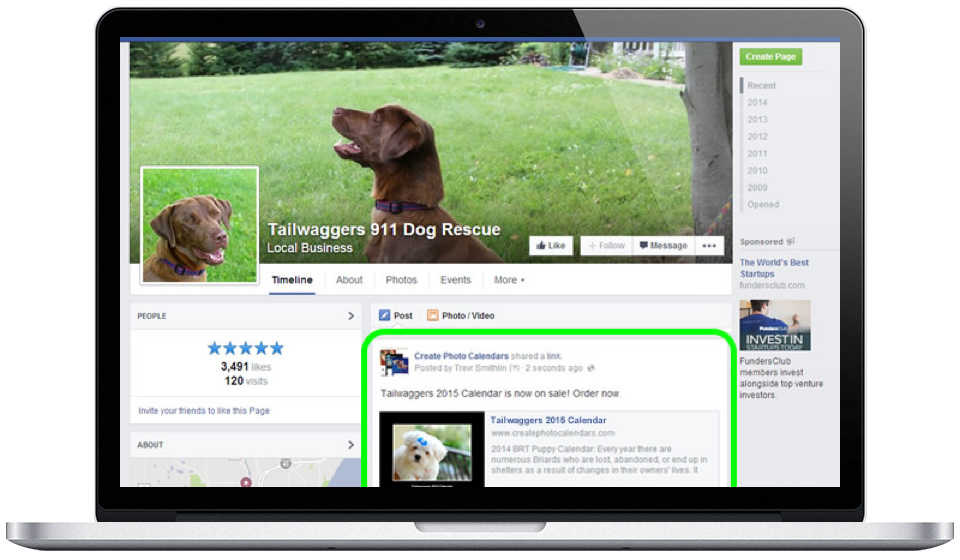Switch to the Events tab
The width and height of the screenshot is (960, 560).
coord(455,280)
